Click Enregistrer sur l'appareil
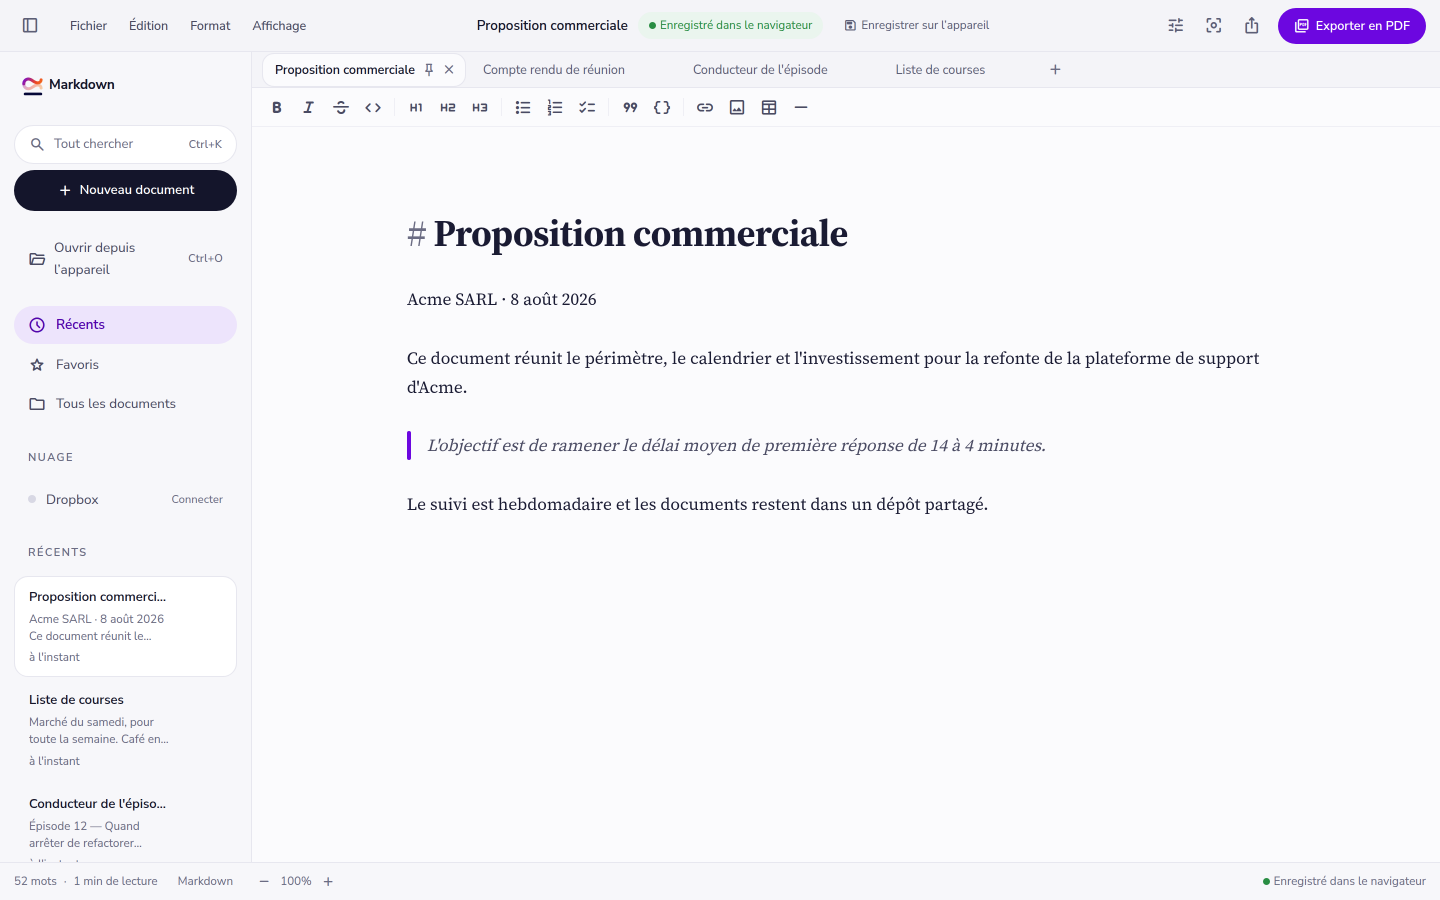This screenshot has height=900, width=1440. (x=917, y=26)
